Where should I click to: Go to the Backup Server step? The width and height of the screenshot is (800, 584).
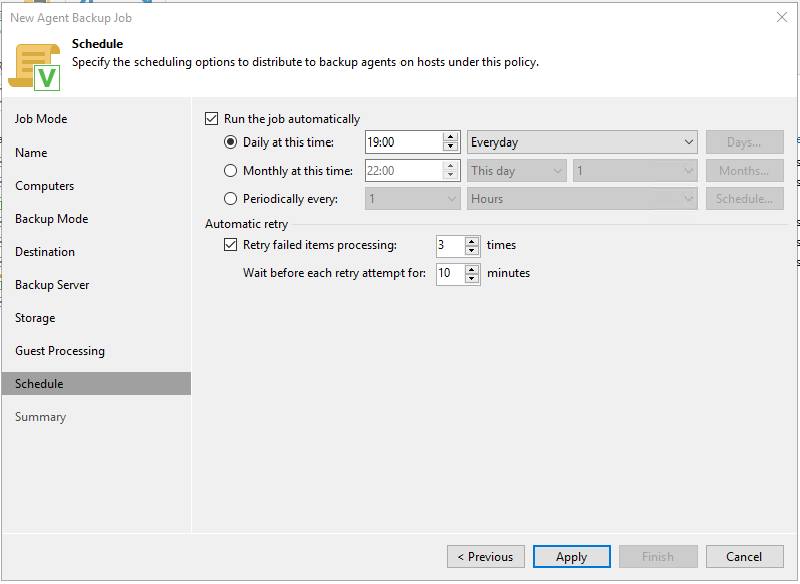pyautogui.click(x=52, y=285)
